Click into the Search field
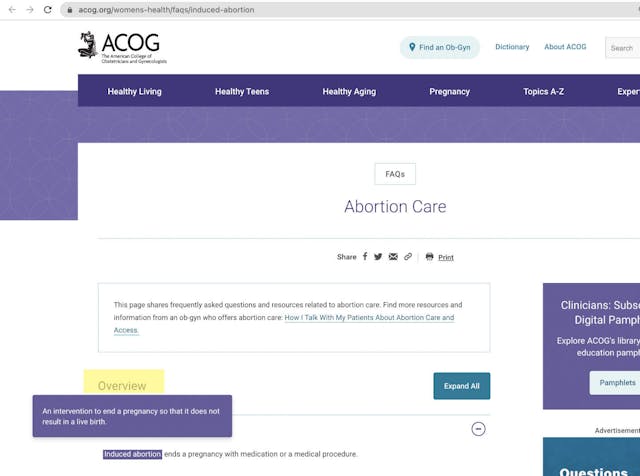The width and height of the screenshot is (640, 476). 622,48
